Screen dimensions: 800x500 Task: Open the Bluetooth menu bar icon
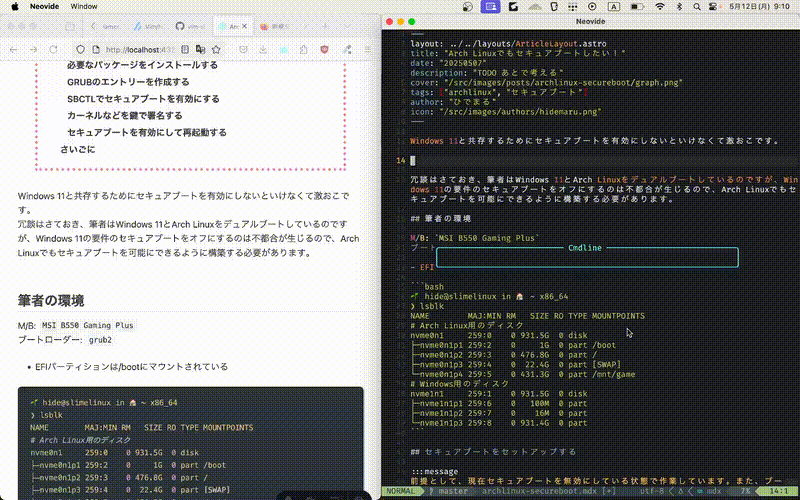point(679,7)
